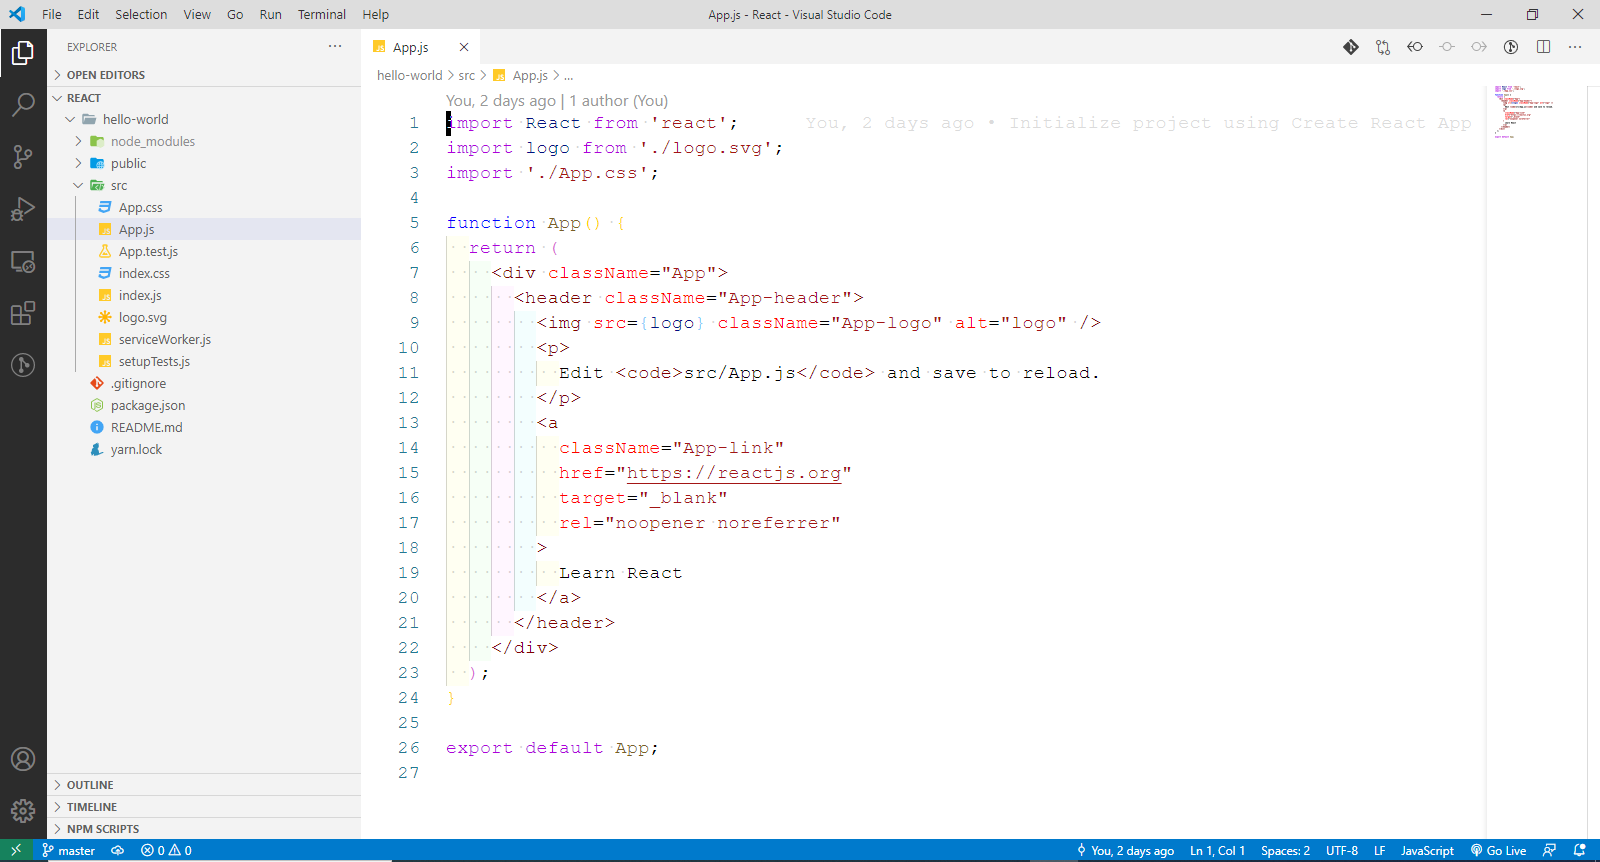Change indentation via Spaces: 2
This screenshot has width=1600, height=862.
pos(1285,851)
